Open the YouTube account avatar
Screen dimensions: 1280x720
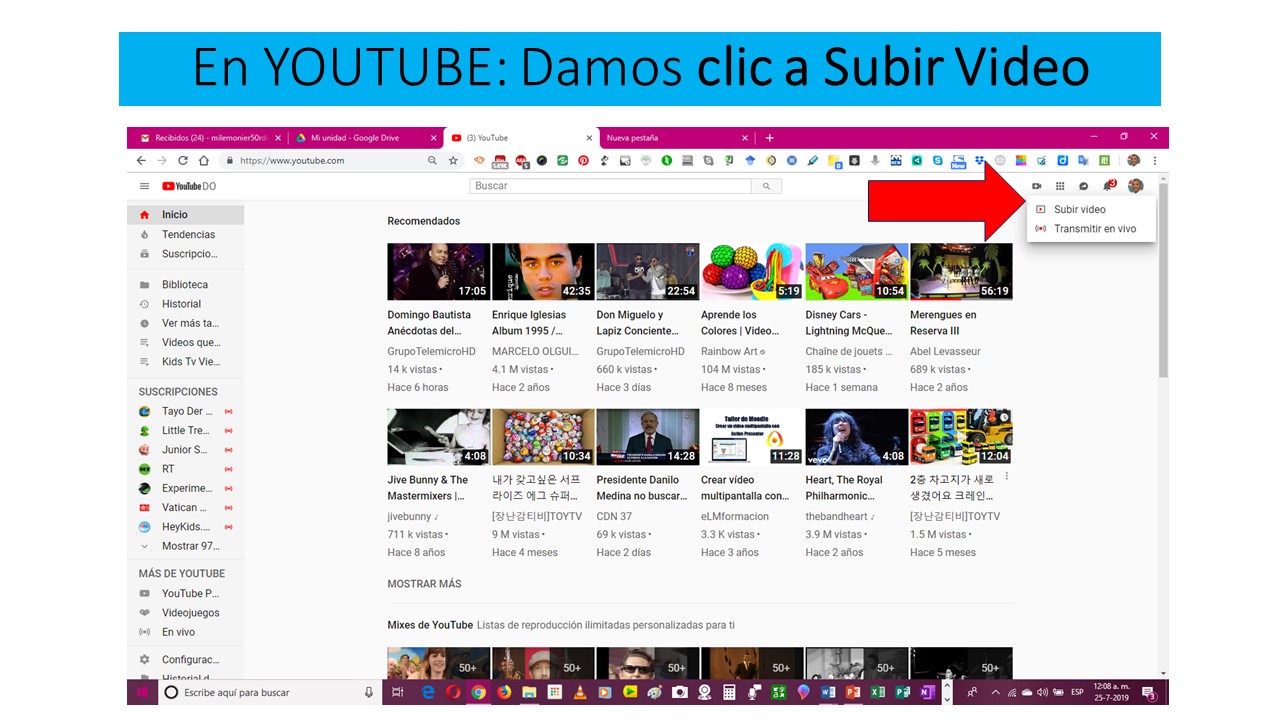click(1135, 186)
